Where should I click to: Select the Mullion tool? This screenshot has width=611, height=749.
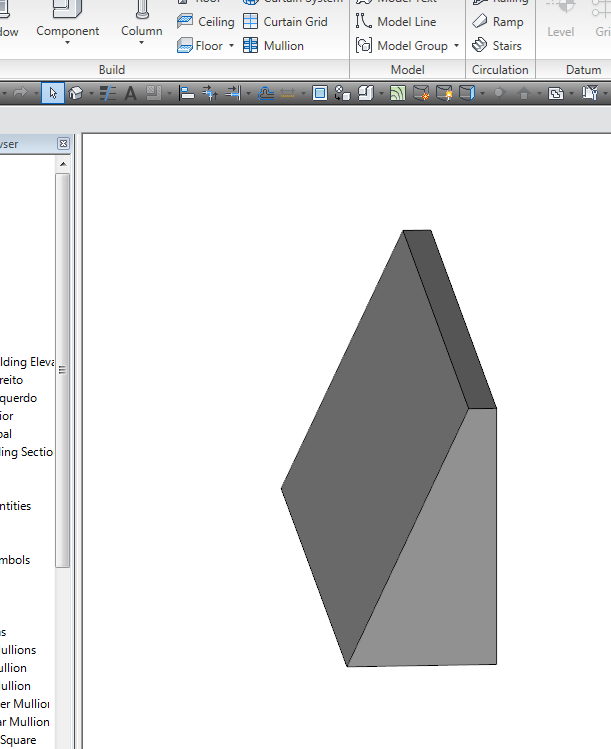[273, 45]
